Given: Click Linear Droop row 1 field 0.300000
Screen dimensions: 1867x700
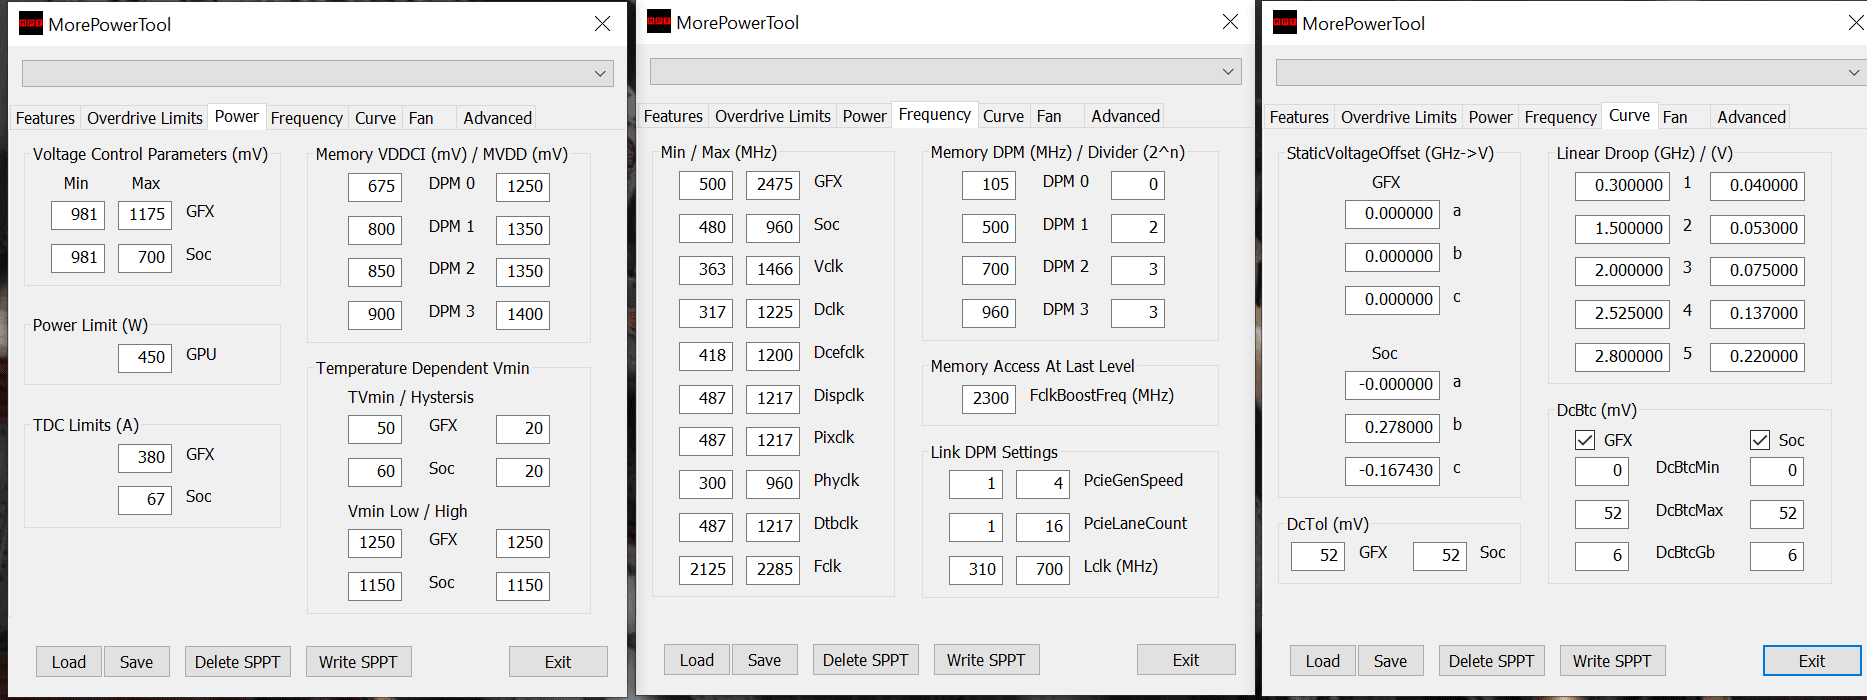Looking at the screenshot, I should [x=1622, y=185].
